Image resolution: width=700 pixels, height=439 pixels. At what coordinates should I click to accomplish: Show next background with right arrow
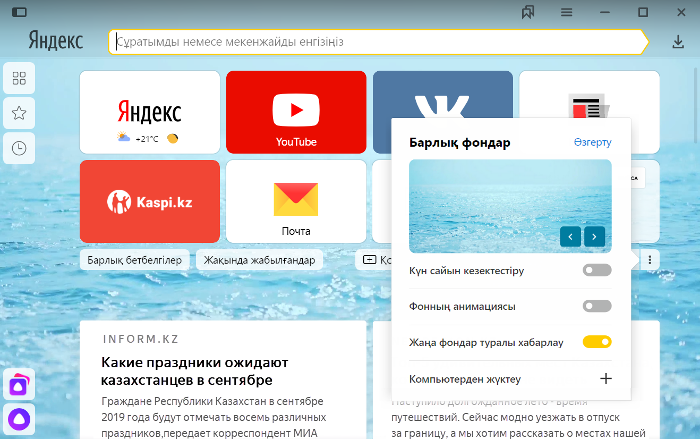594,237
